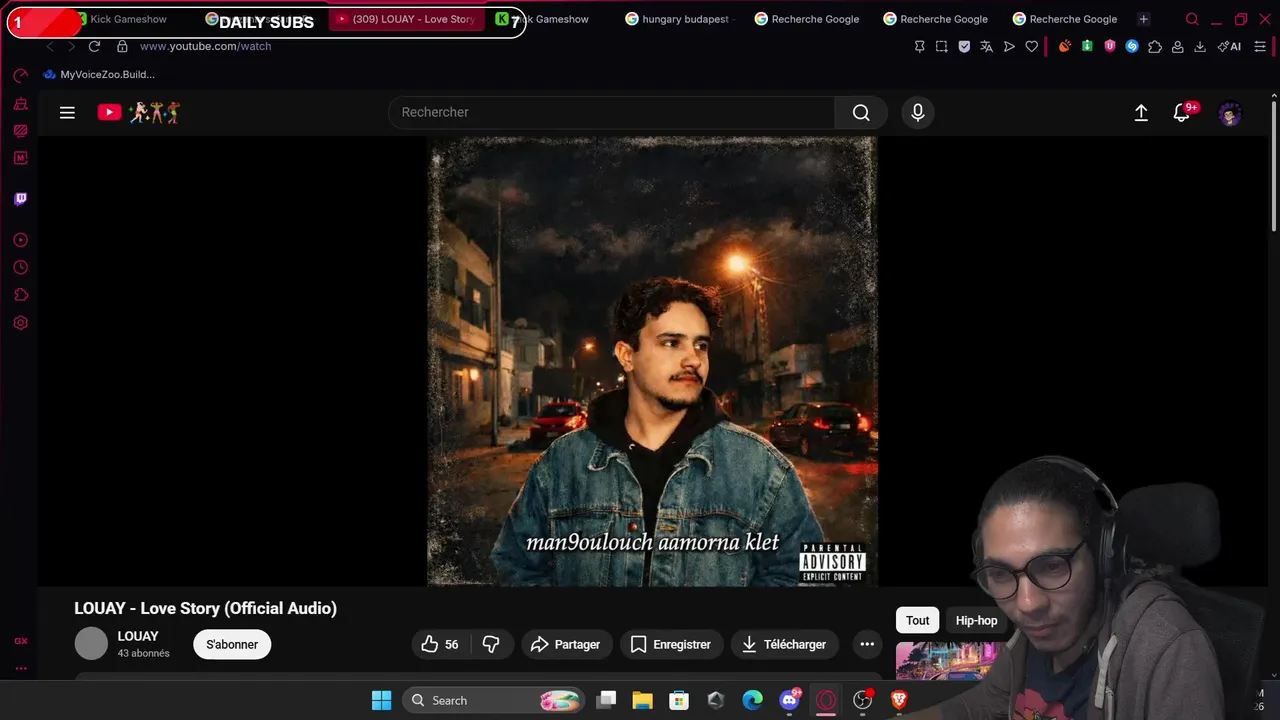
Task: Click the Télécharger download button
Action: coord(784,645)
